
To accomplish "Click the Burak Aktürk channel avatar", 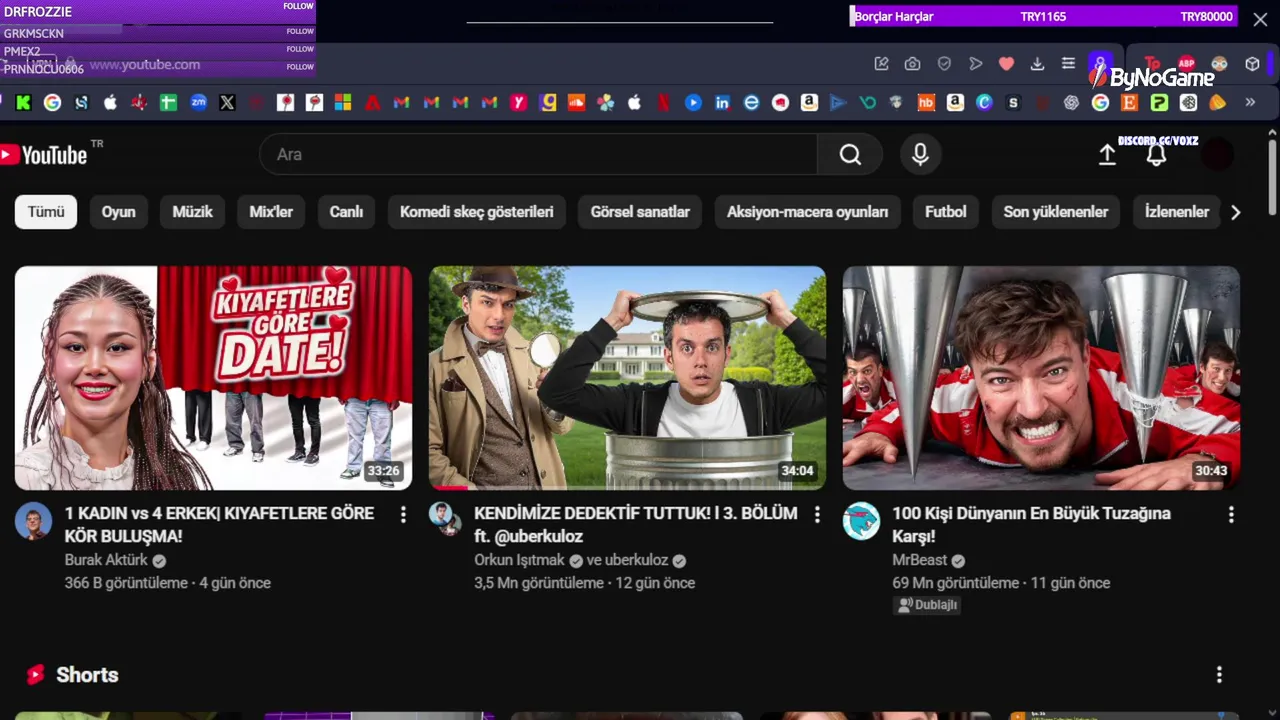I will coord(33,521).
